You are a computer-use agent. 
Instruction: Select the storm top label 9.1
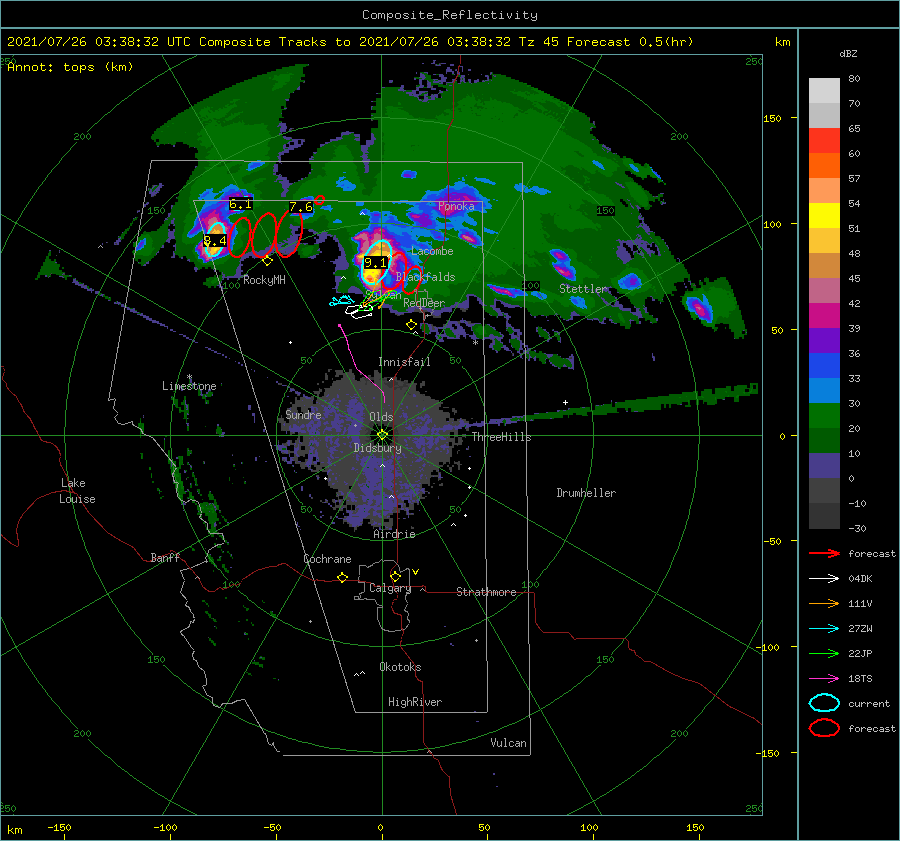click(x=376, y=263)
